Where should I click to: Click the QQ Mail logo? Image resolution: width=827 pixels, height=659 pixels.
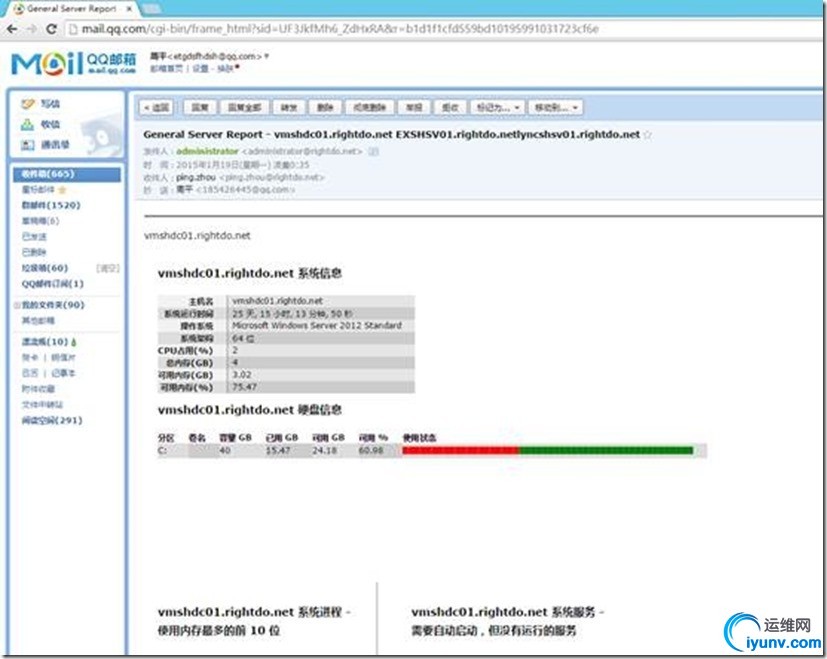tap(73, 63)
